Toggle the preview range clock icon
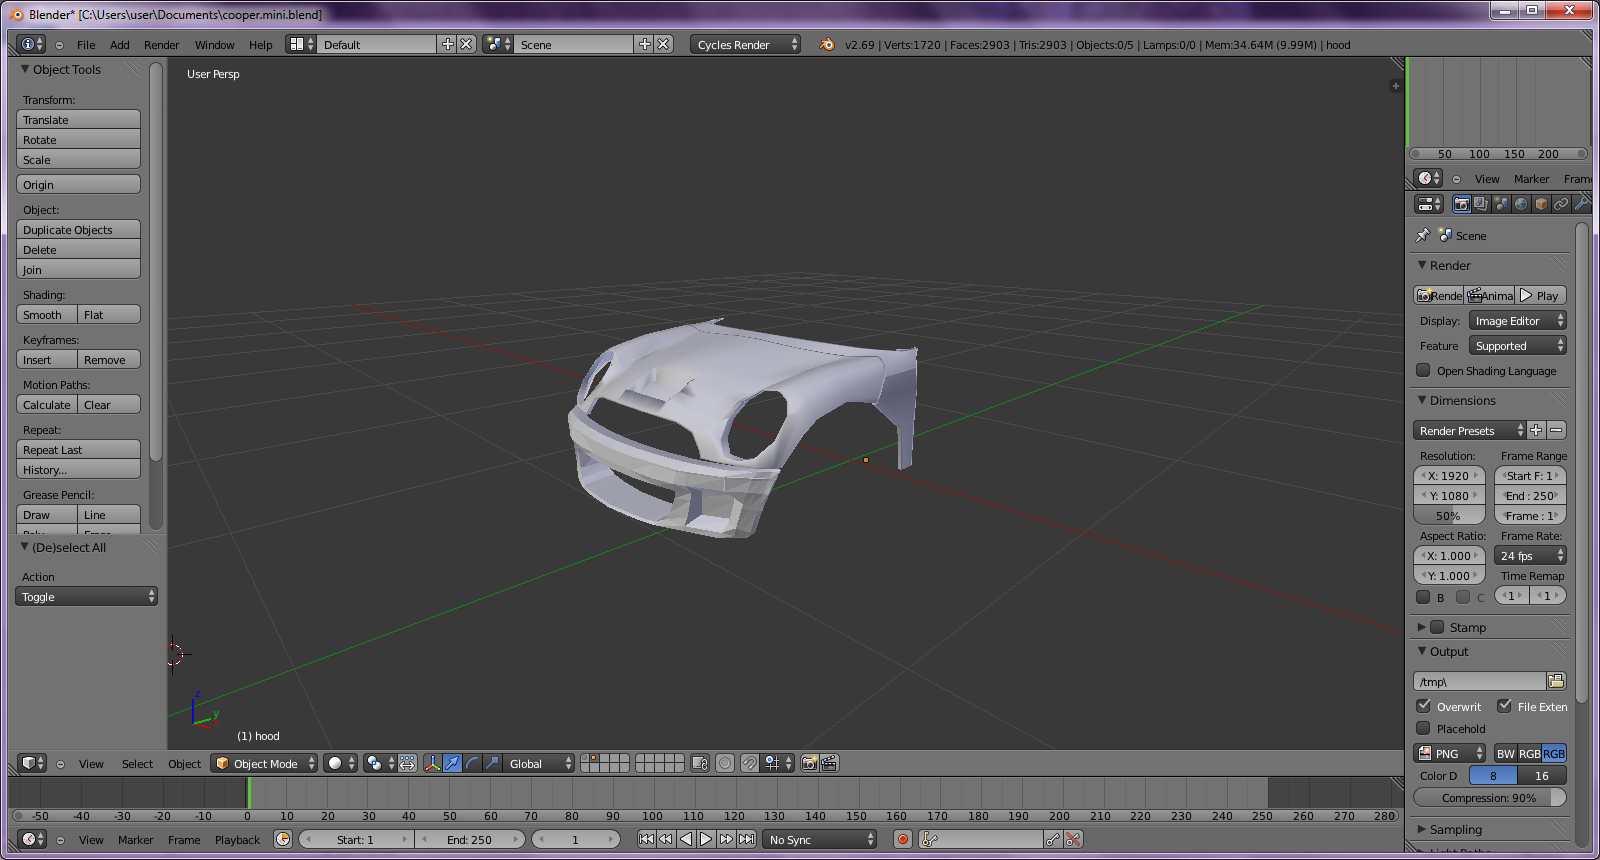1600x860 pixels. click(x=283, y=839)
